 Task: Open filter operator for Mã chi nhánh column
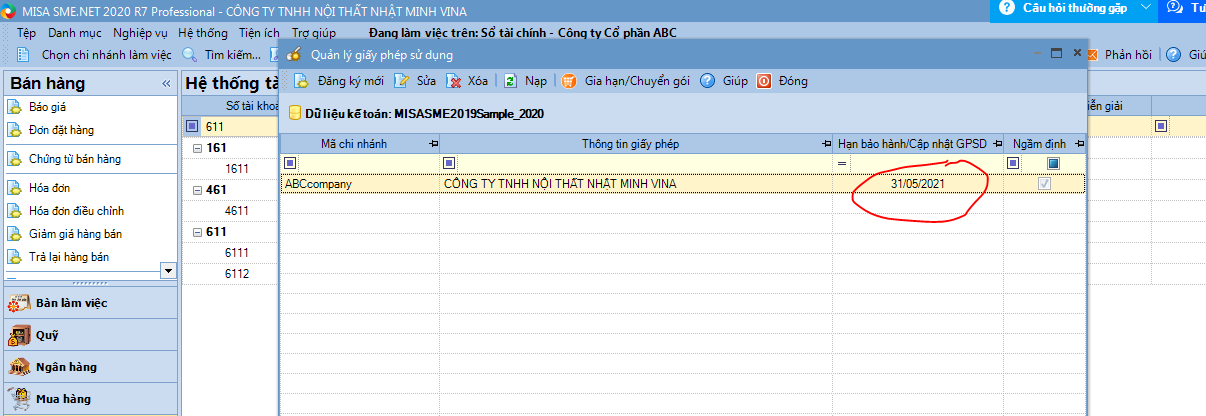(290, 163)
